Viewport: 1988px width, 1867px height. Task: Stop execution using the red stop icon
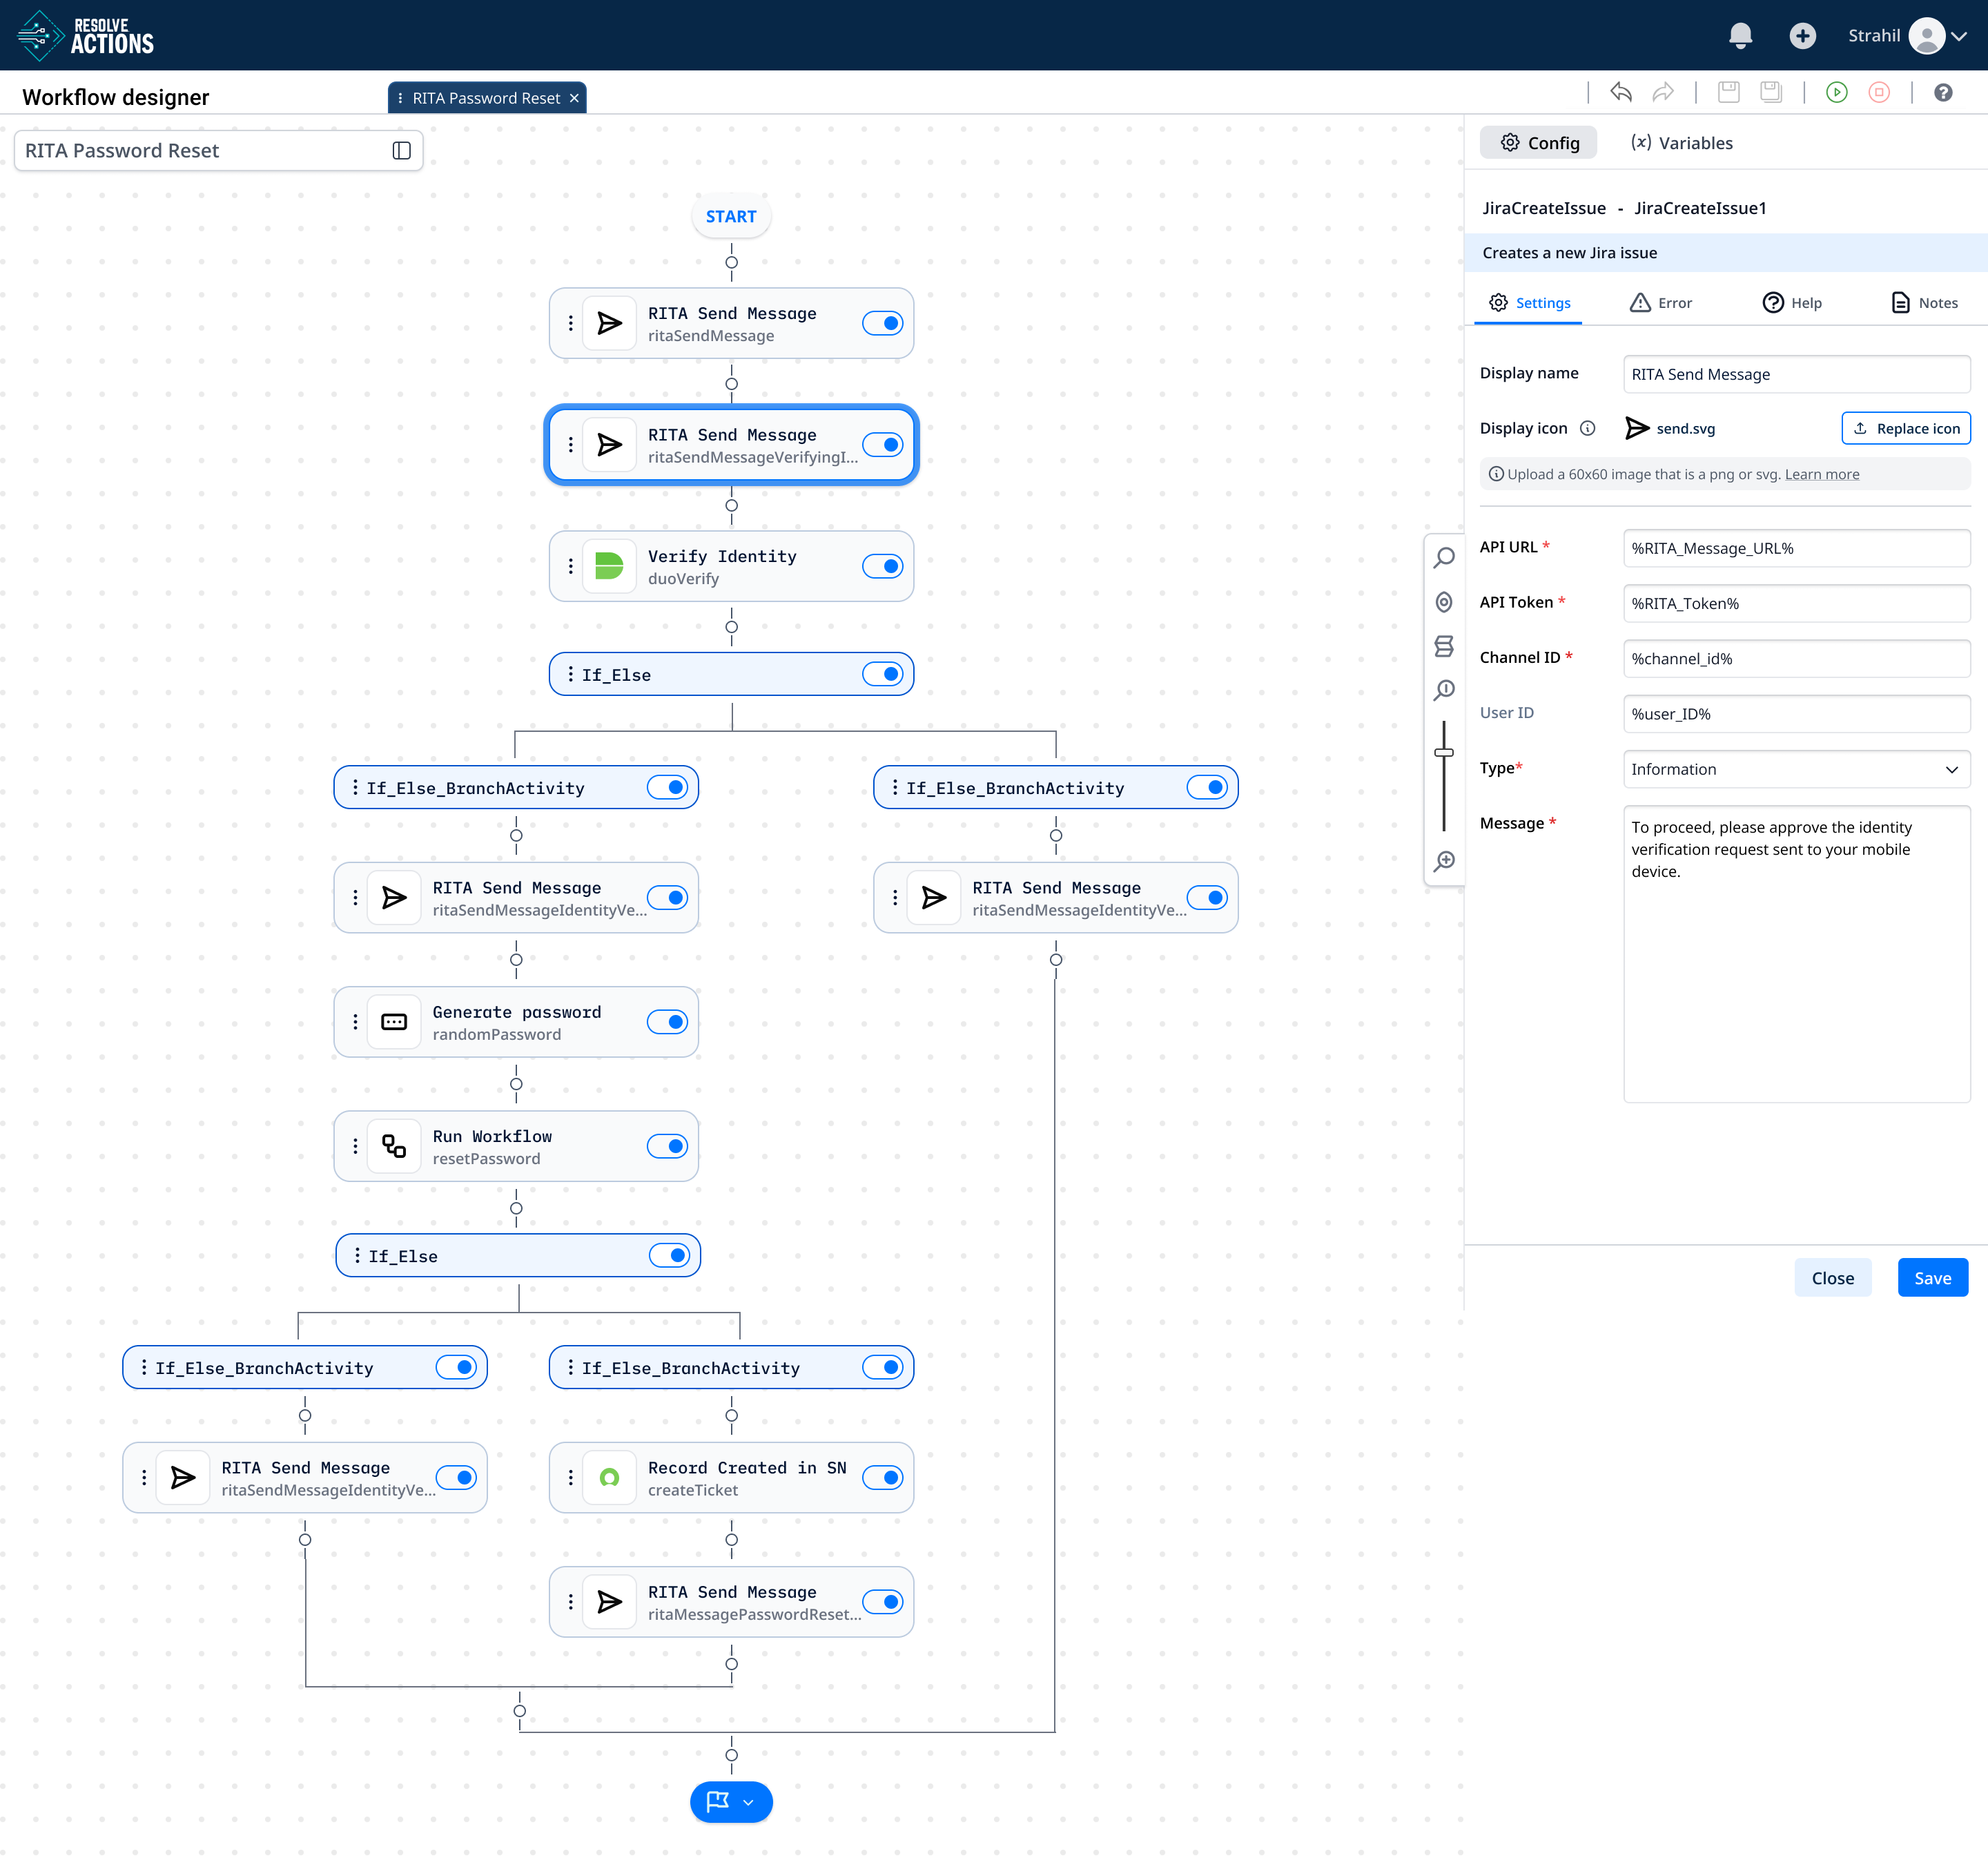pos(1879,92)
